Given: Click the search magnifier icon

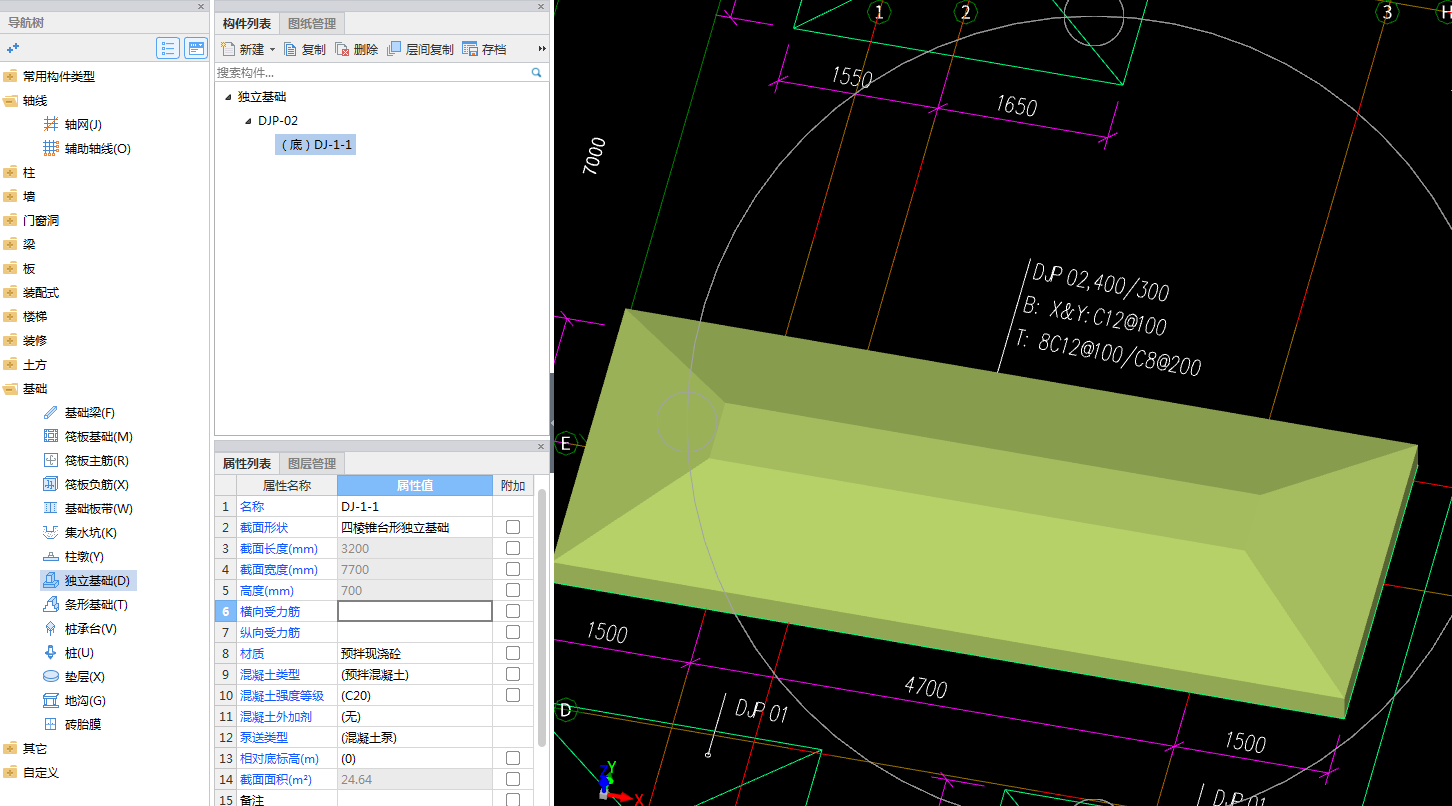Looking at the screenshot, I should [536, 72].
